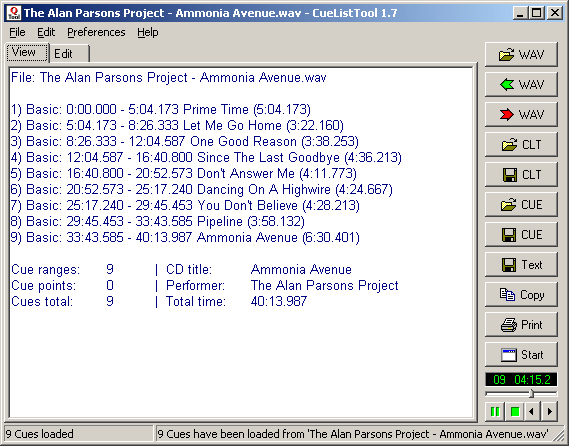This screenshot has width=569, height=446.
Task: Click the playback position slider
Action: 521,393
